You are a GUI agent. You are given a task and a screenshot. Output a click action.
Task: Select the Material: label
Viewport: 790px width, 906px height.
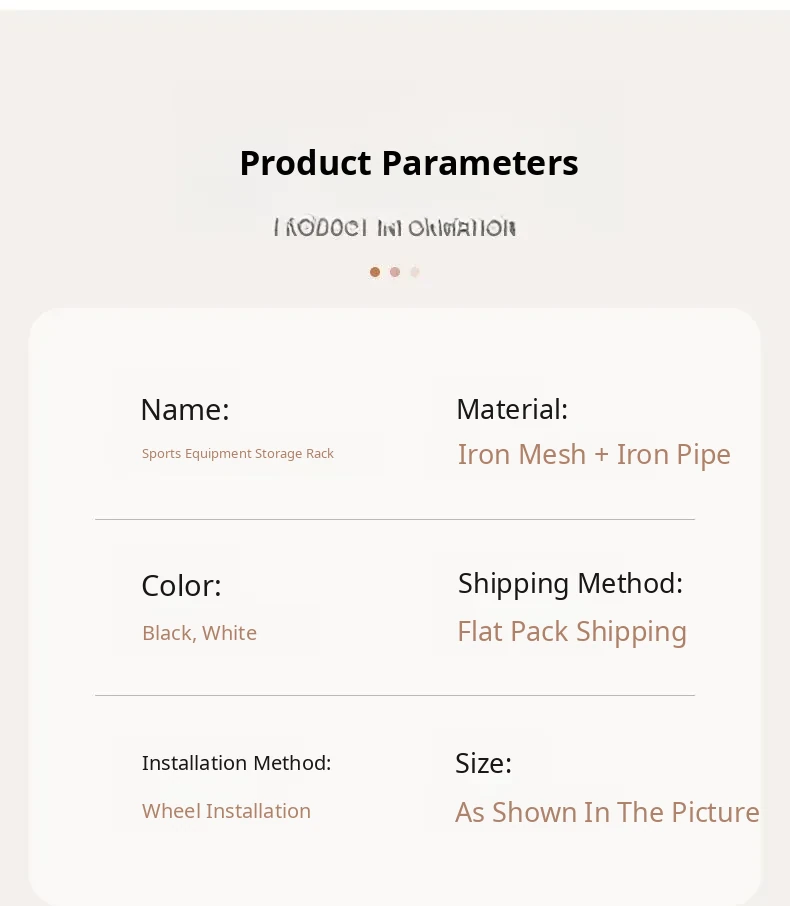[512, 409]
